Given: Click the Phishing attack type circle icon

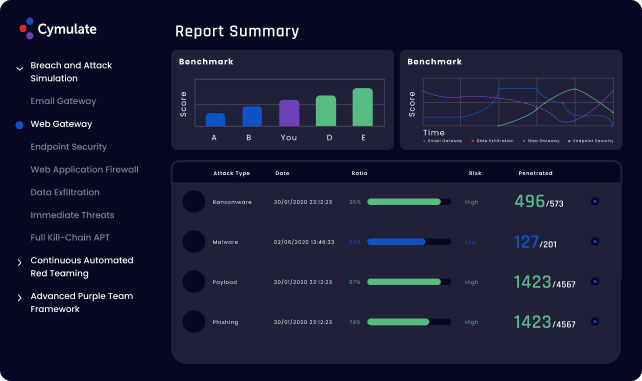Looking at the screenshot, I should click(x=194, y=322).
